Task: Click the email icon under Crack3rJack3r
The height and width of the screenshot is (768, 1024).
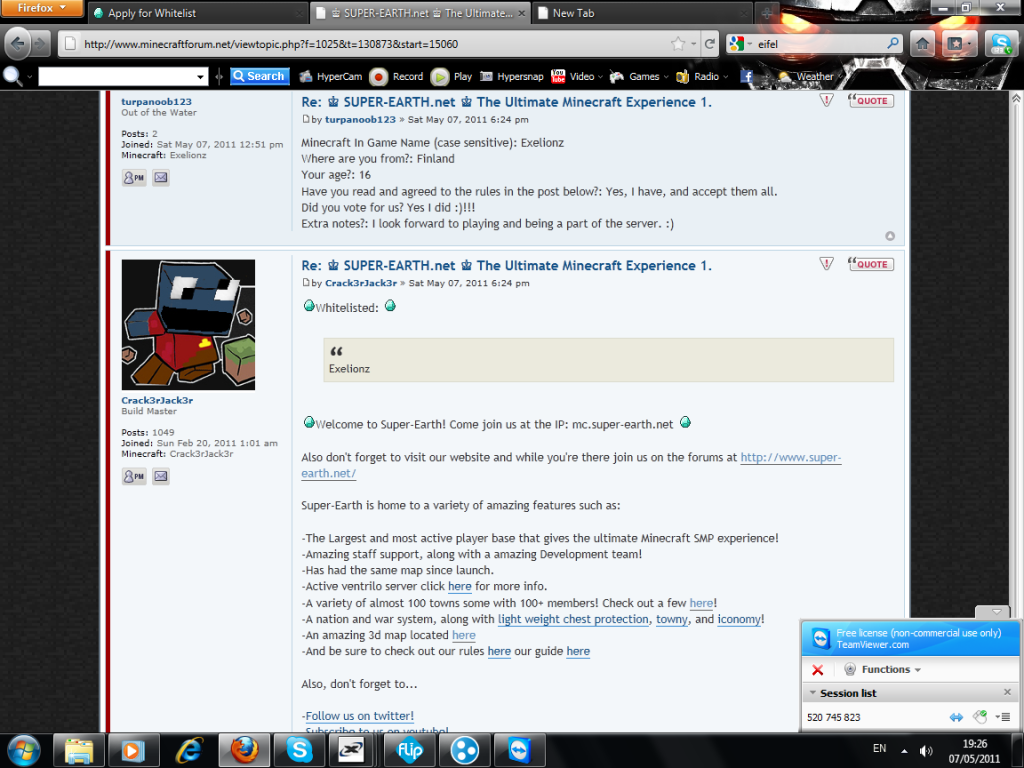Action: point(161,476)
